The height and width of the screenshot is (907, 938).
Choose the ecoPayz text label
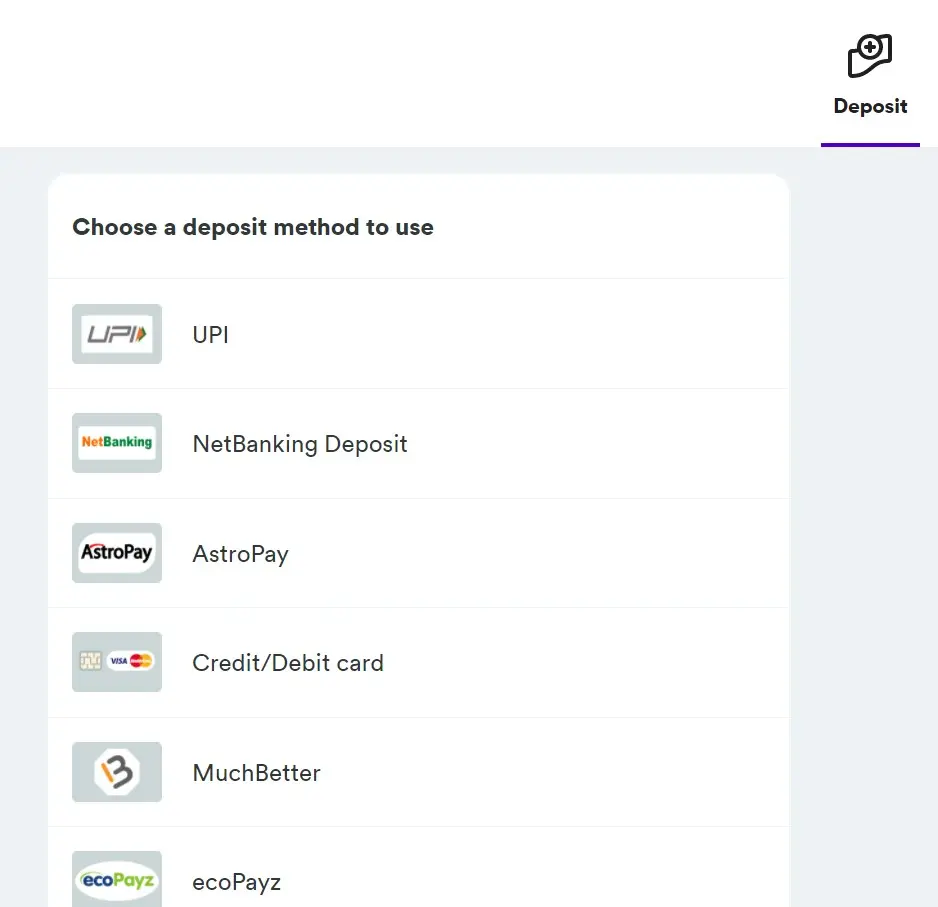(x=236, y=882)
